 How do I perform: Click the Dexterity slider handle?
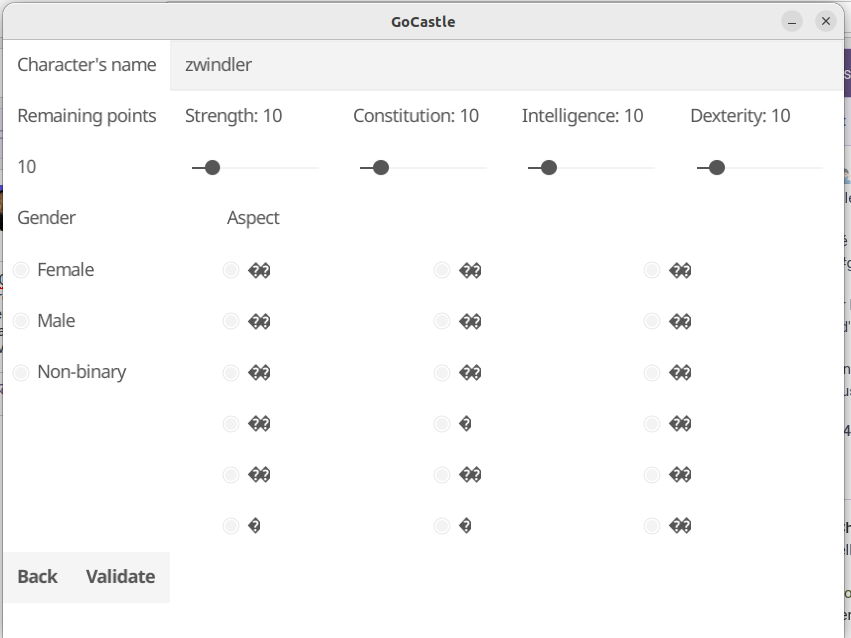(716, 168)
